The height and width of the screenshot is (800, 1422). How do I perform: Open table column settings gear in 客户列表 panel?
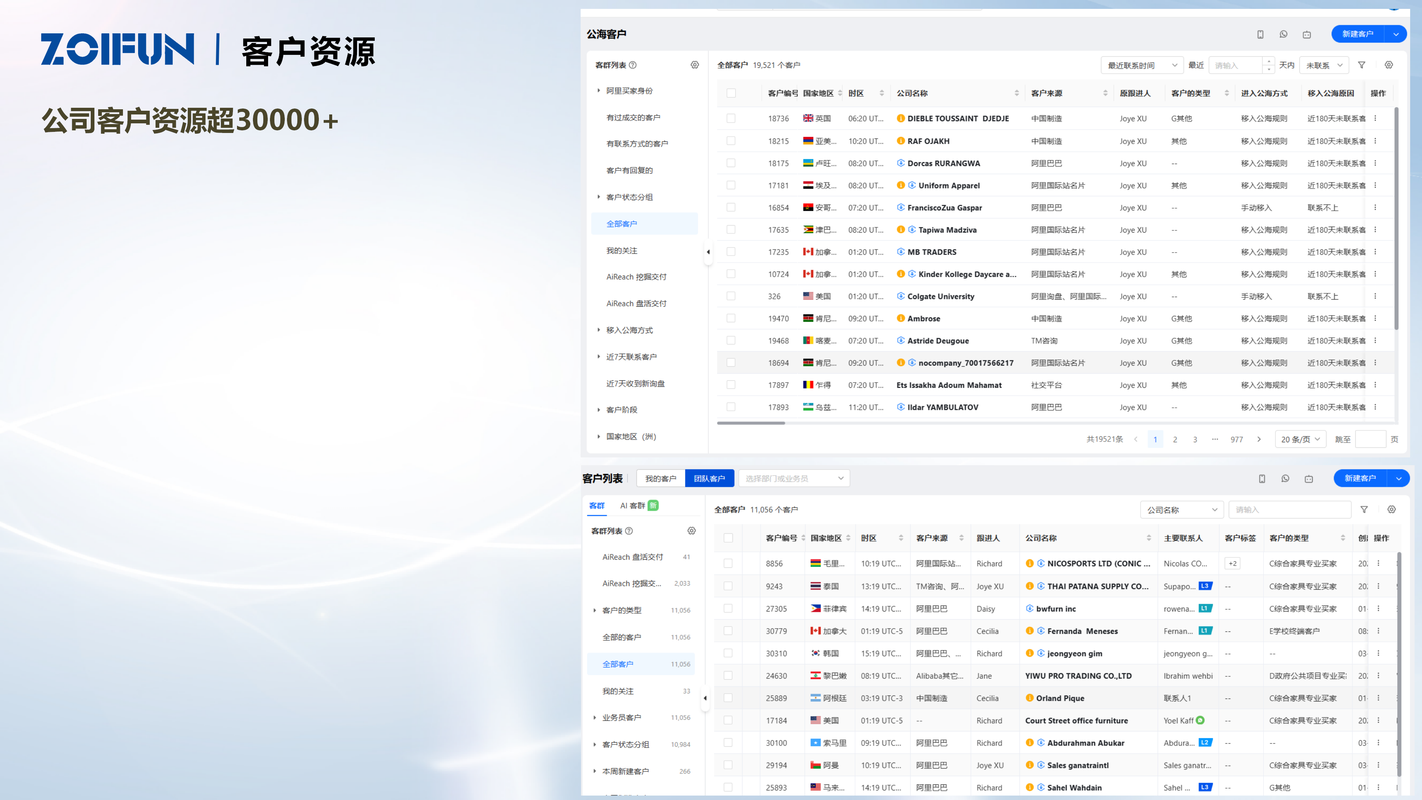pyautogui.click(x=1391, y=510)
